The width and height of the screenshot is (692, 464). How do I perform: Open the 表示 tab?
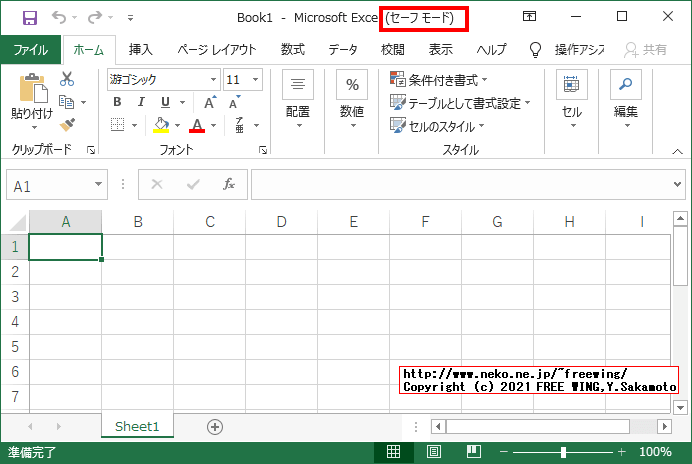[x=440, y=49]
